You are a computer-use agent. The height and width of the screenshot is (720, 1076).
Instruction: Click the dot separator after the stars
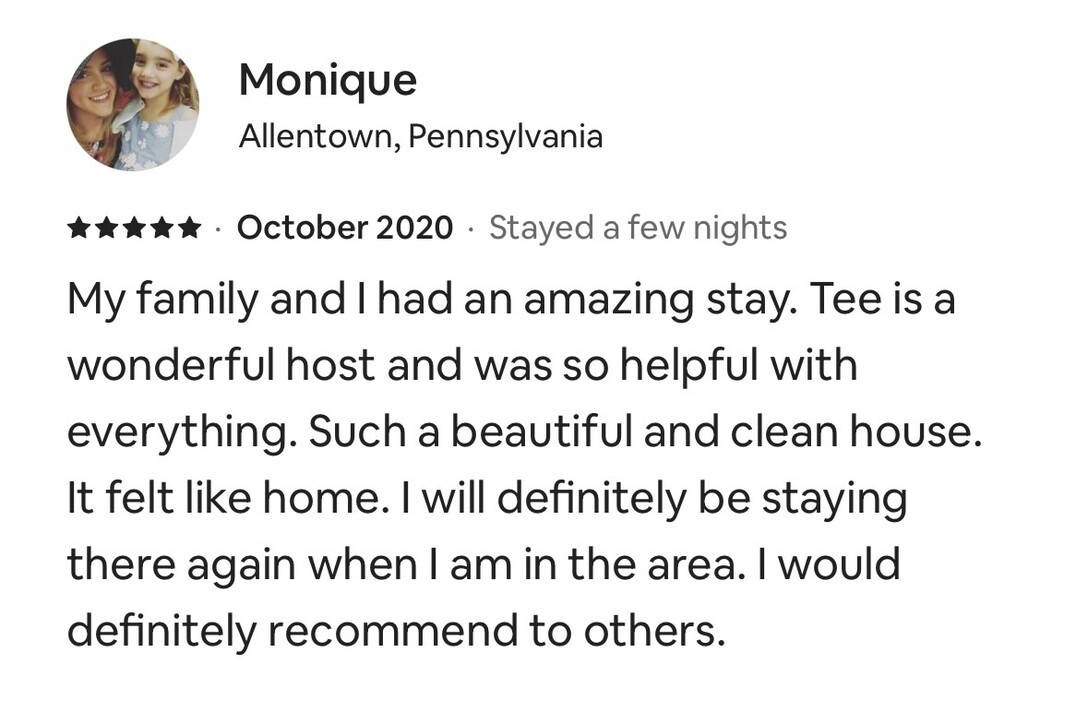pos(219,229)
